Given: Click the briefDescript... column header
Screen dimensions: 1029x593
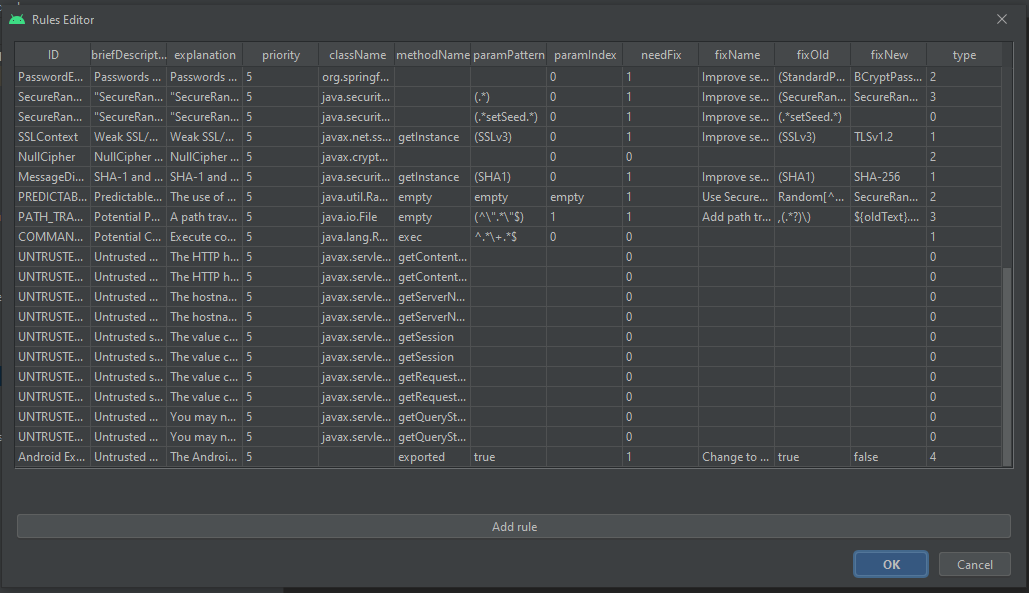Looking at the screenshot, I should [x=129, y=55].
